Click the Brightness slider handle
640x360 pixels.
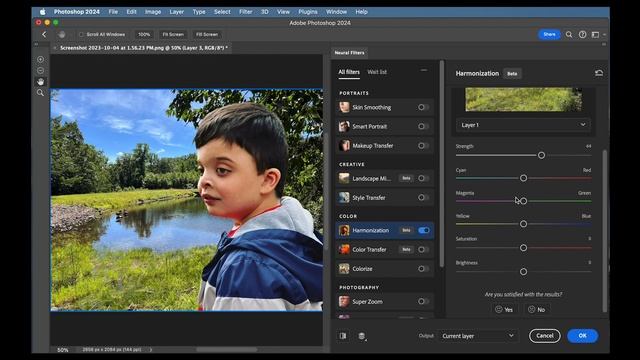(523, 272)
